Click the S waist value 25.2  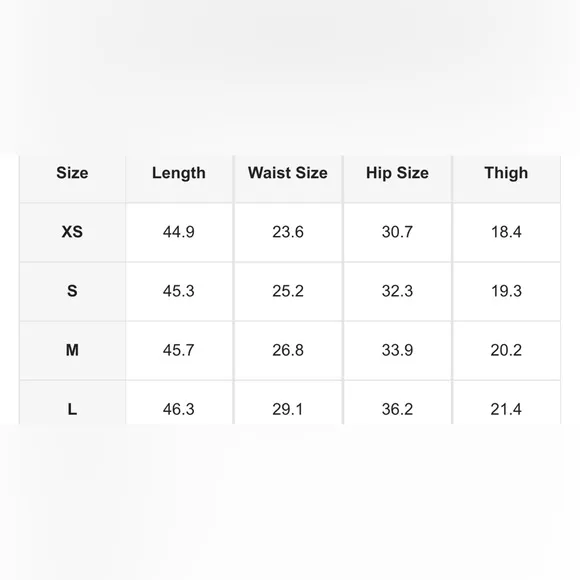click(288, 291)
